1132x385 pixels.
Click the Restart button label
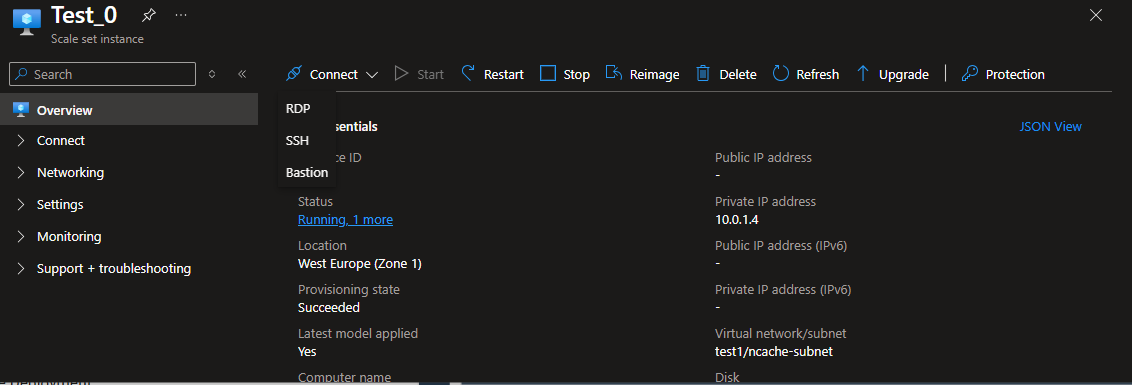point(504,74)
